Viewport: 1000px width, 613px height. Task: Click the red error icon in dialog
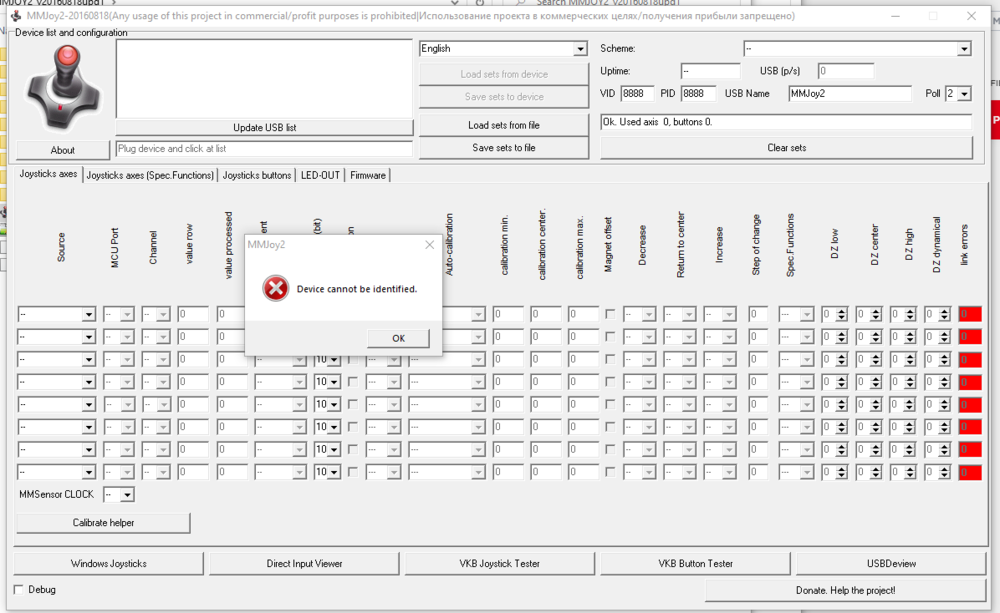(x=276, y=289)
